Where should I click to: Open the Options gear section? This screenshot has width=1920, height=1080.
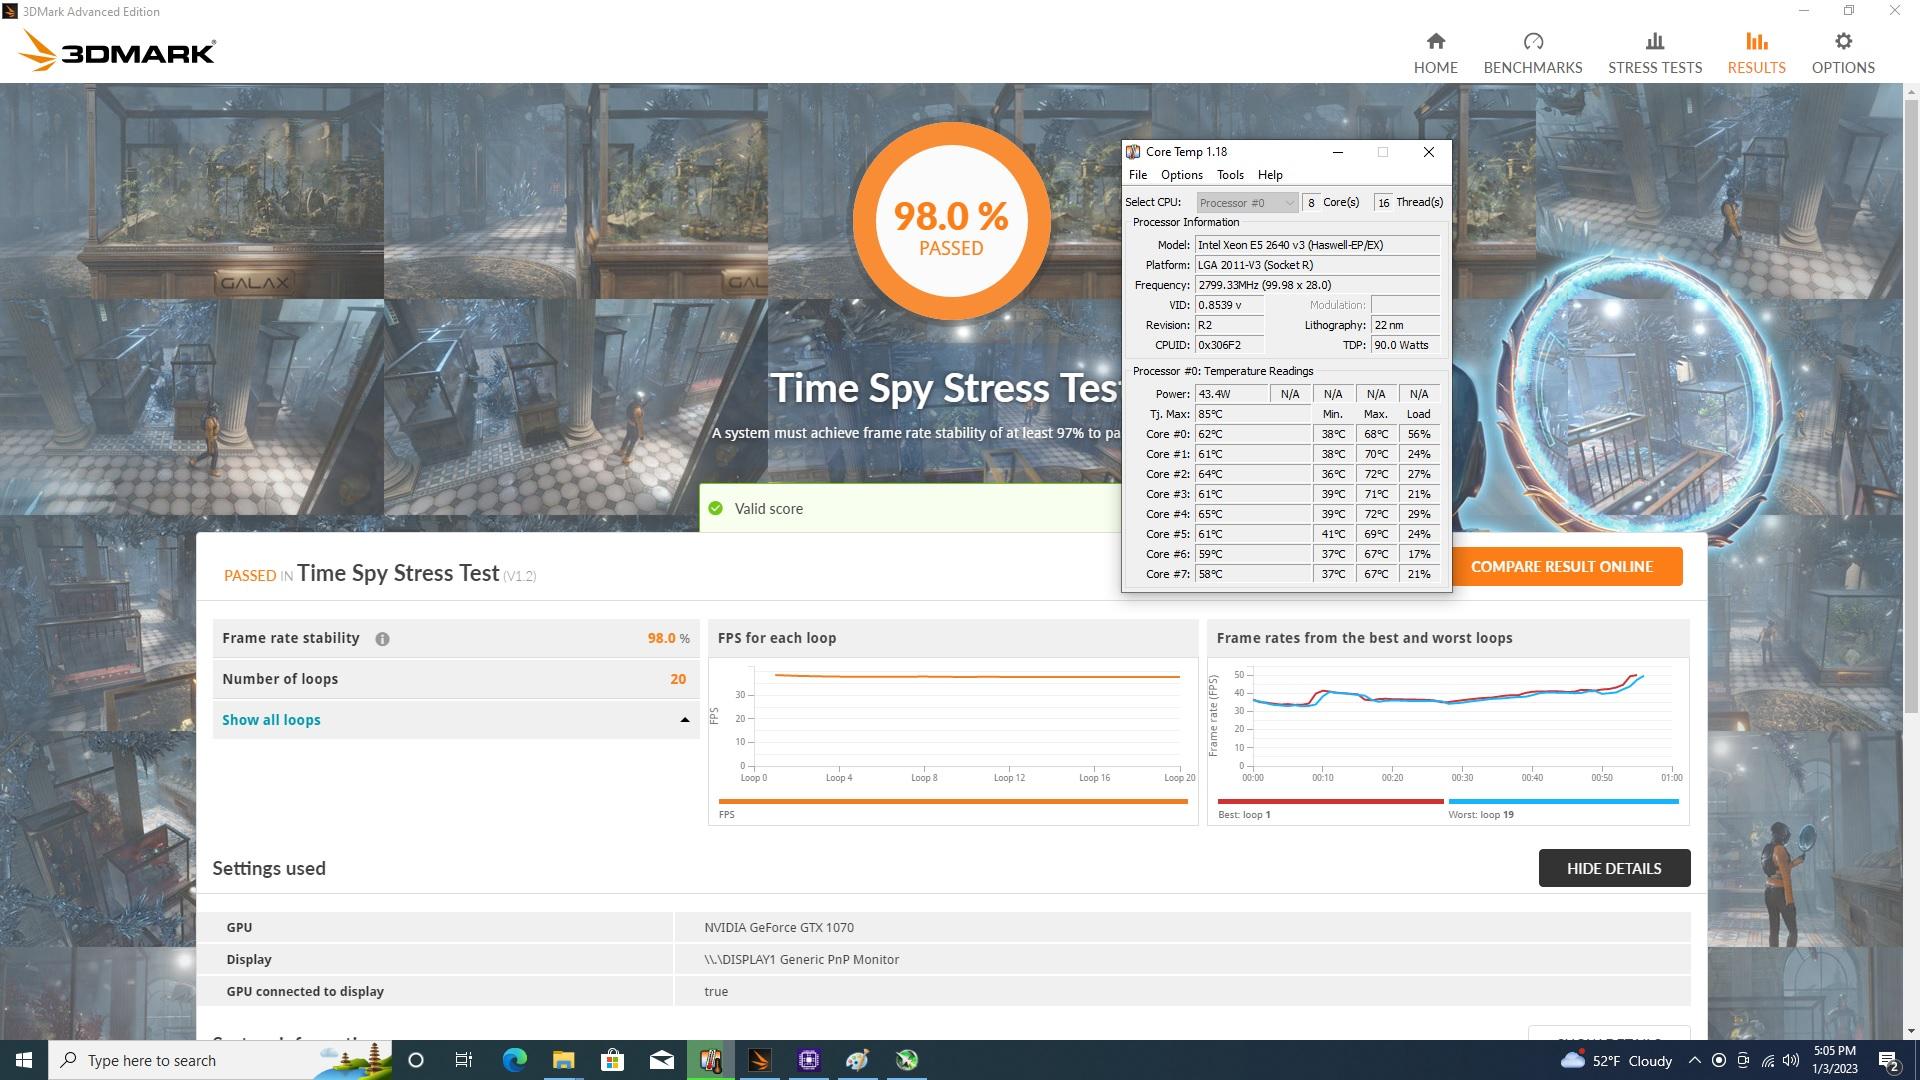click(x=1843, y=53)
